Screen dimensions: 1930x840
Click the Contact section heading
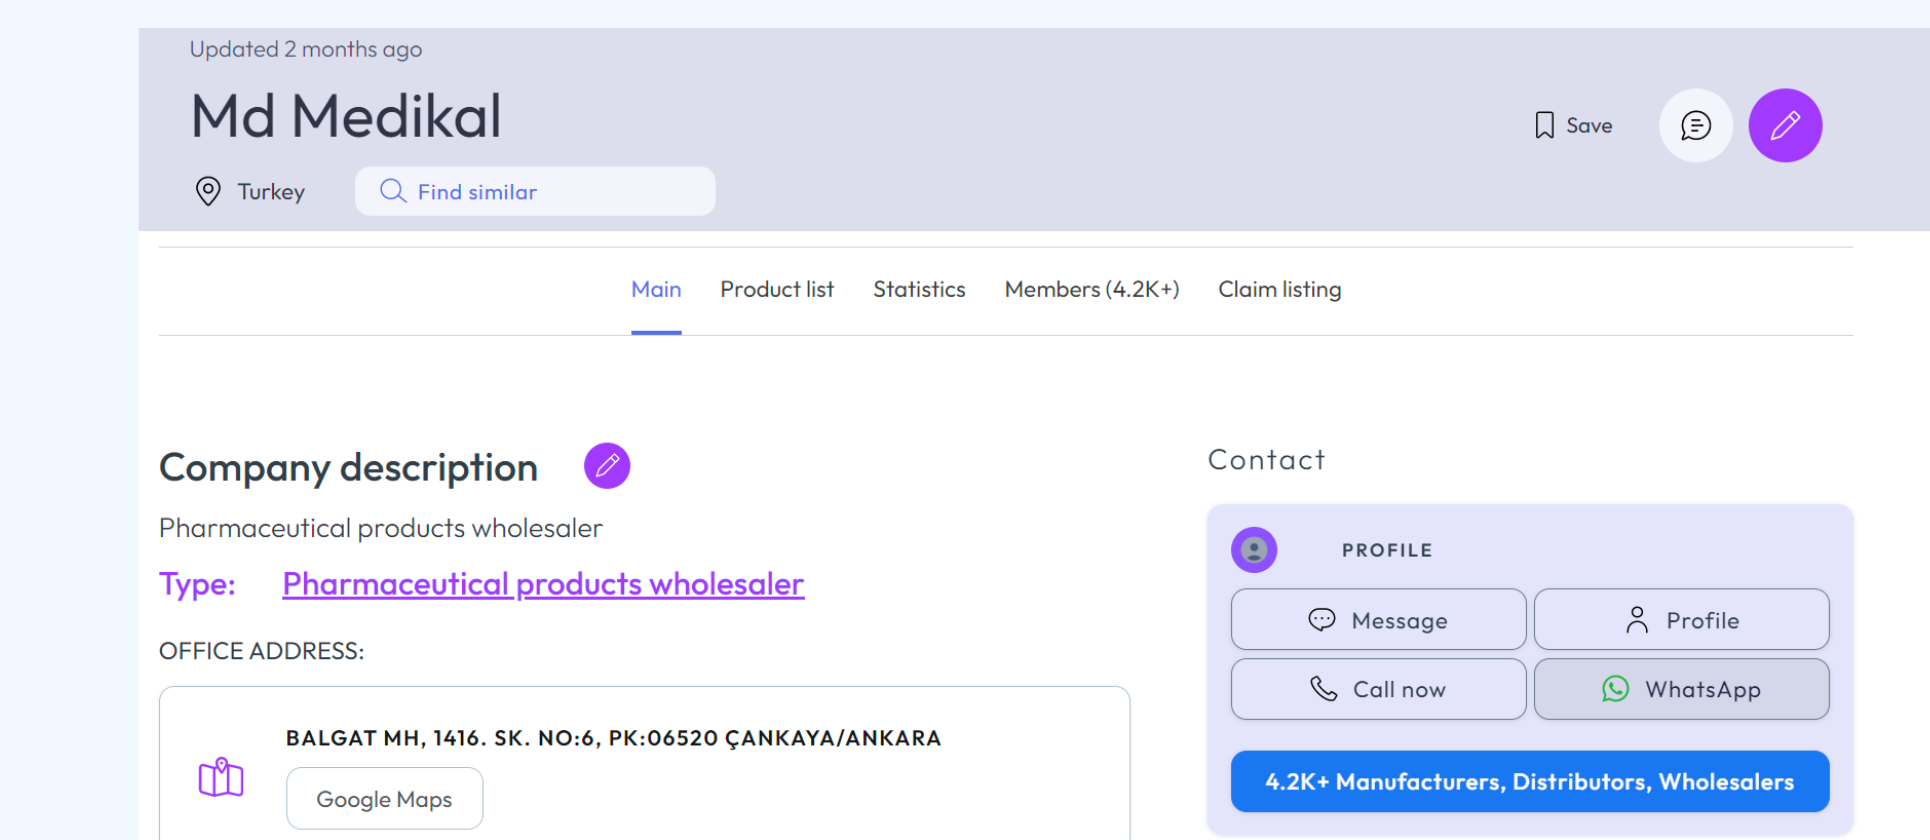click(x=1267, y=460)
